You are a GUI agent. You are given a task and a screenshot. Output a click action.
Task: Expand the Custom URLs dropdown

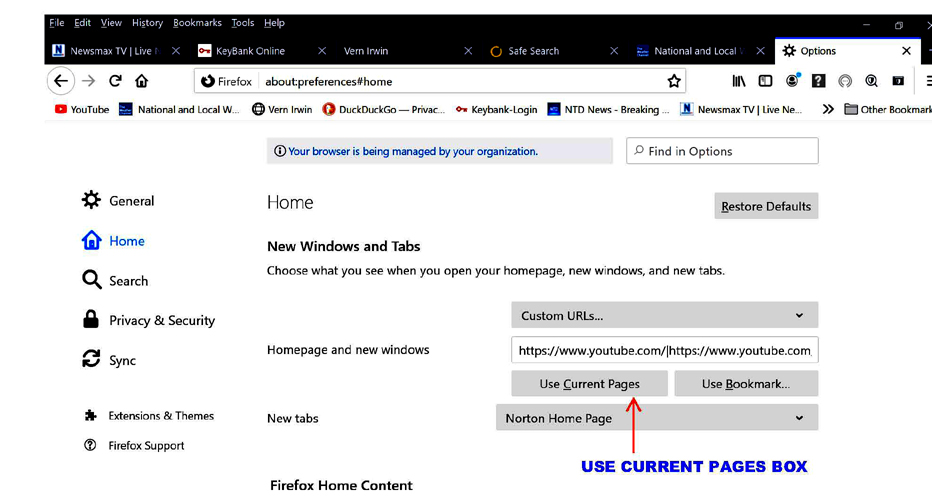[664, 315]
